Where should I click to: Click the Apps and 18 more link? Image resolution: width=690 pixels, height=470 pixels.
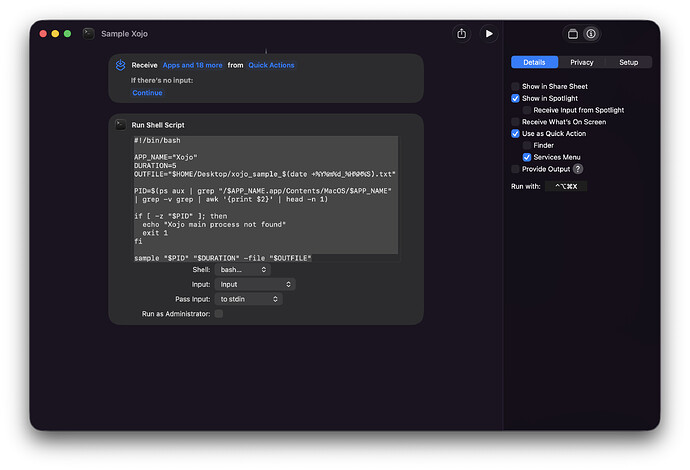[192, 65]
